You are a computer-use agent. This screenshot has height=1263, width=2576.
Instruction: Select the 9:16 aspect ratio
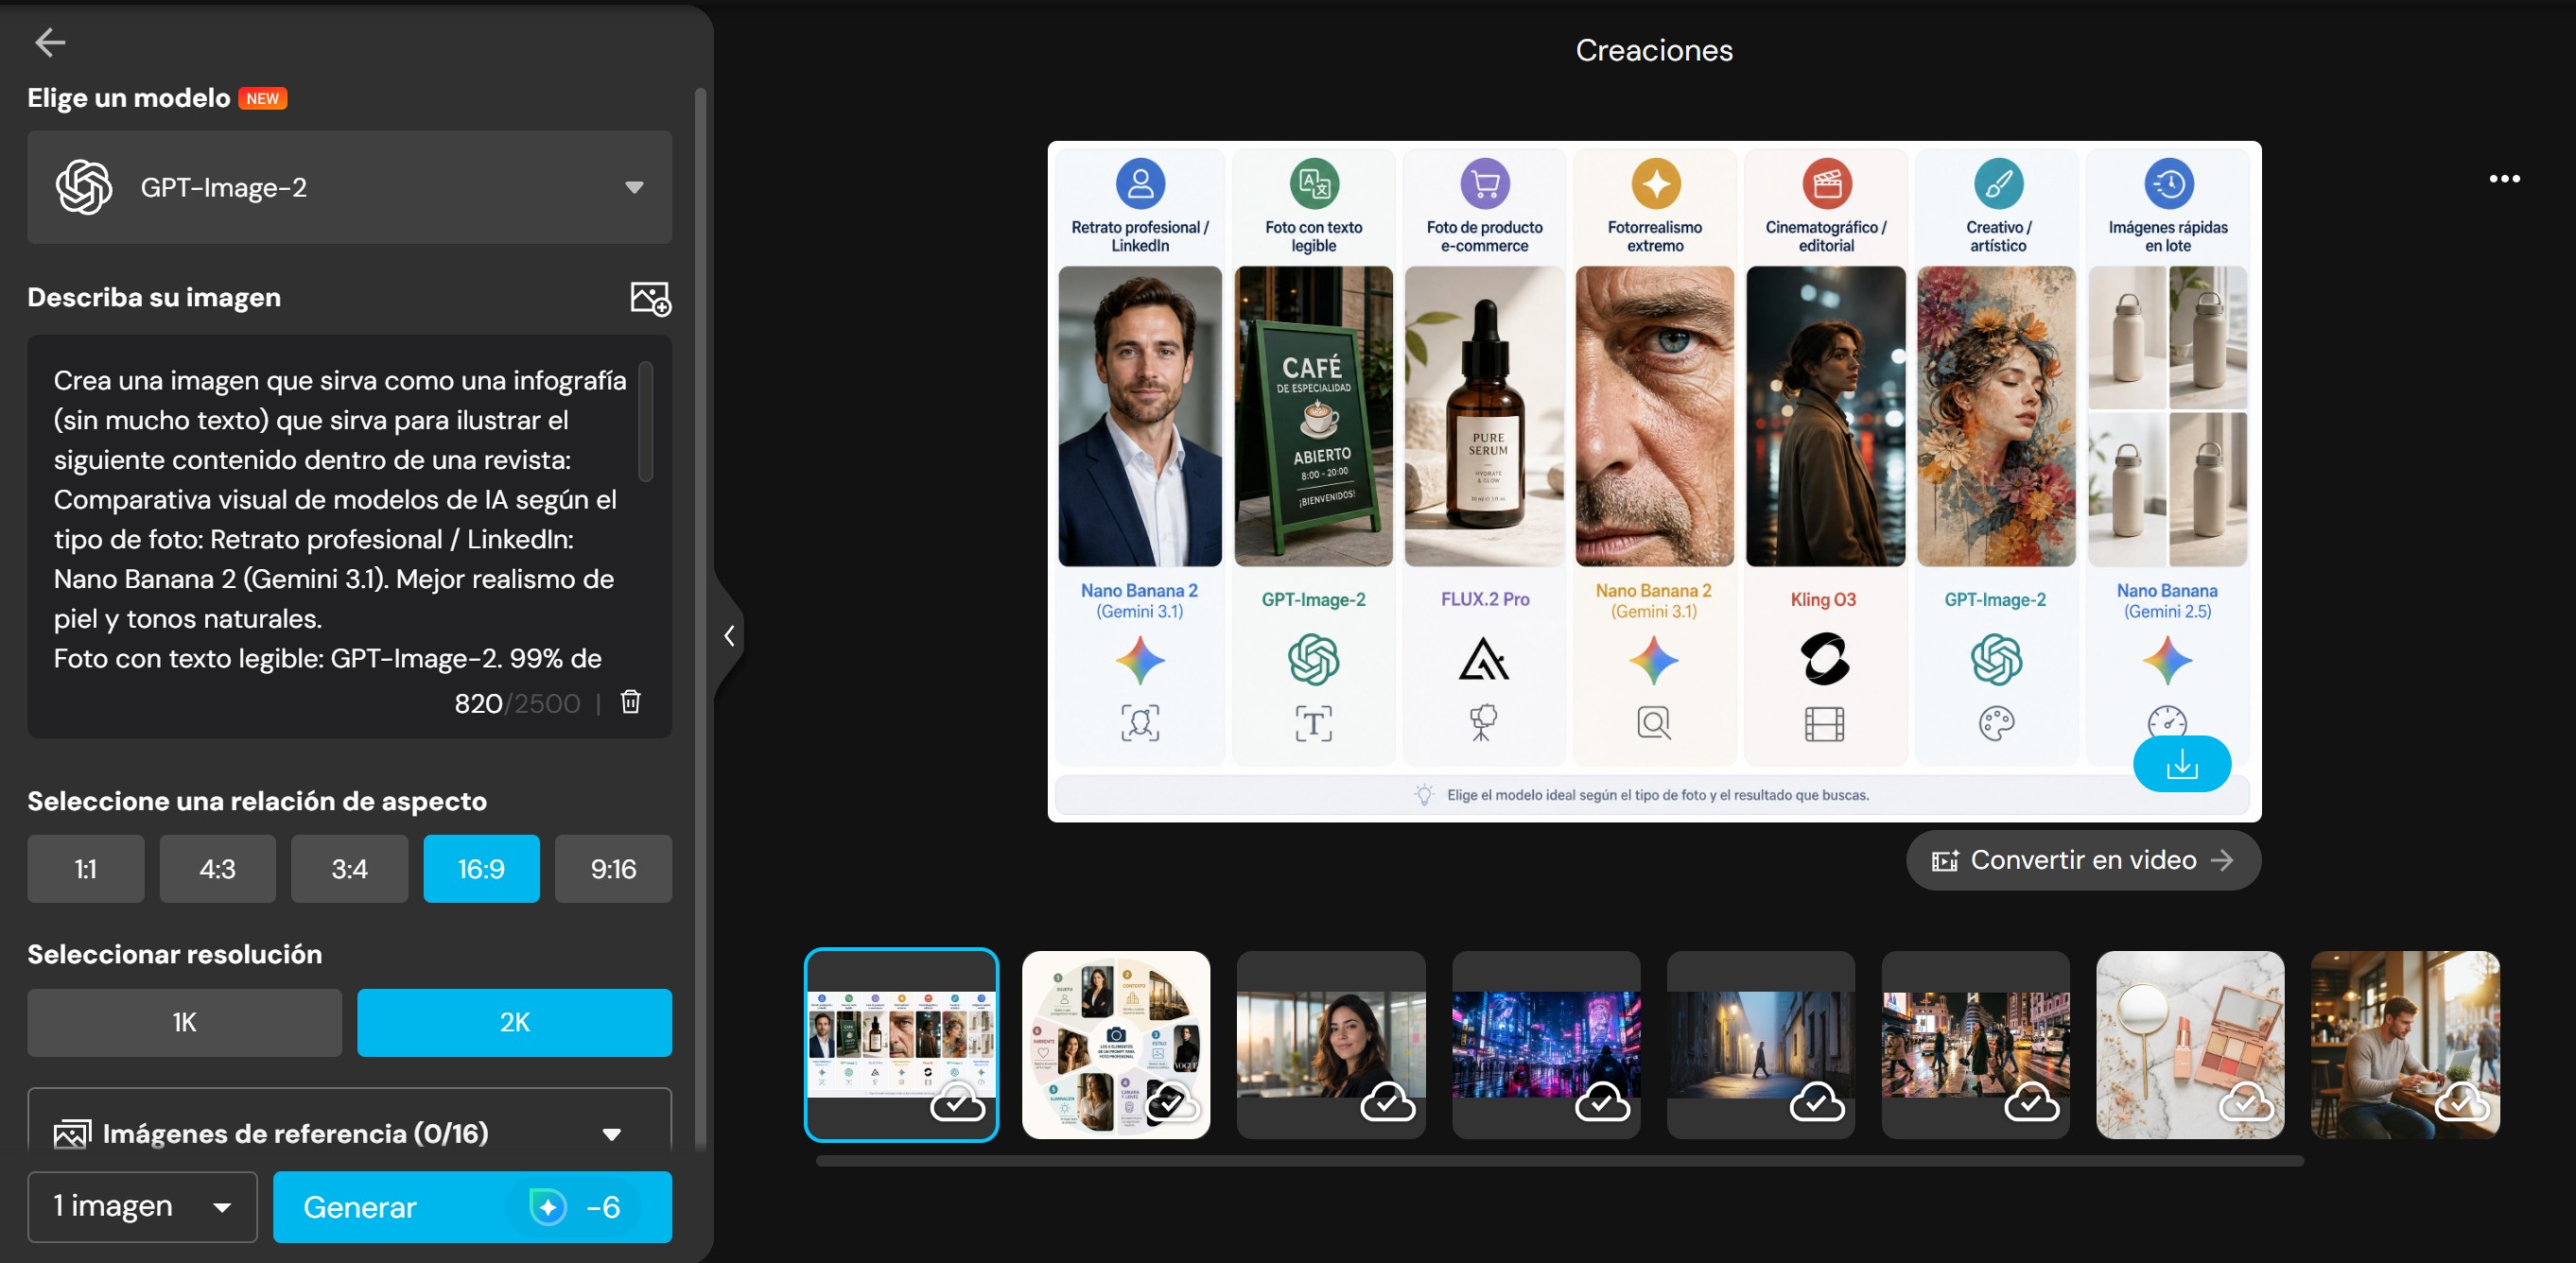coord(614,869)
